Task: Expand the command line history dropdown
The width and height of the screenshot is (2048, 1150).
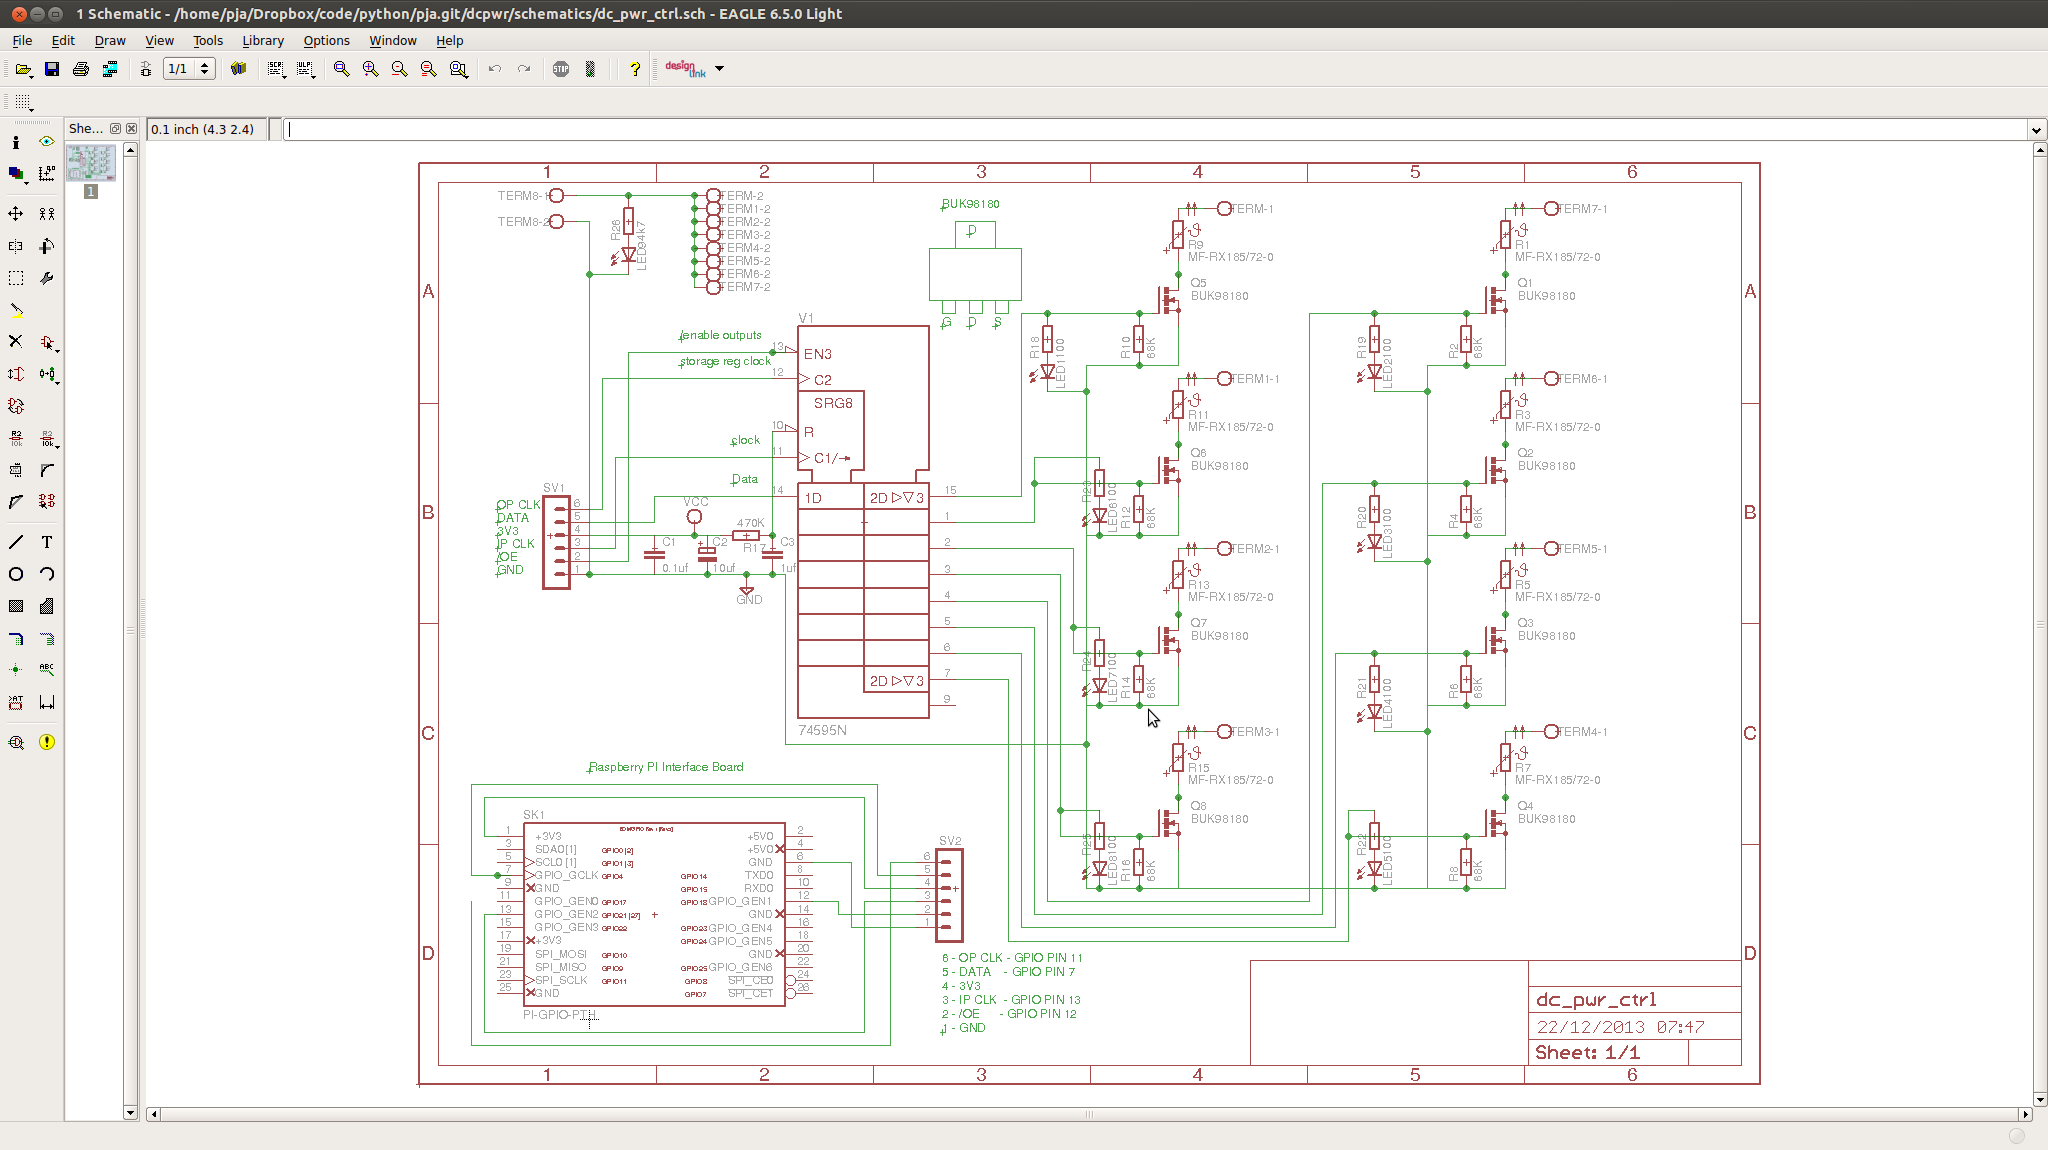Action: [2036, 130]
